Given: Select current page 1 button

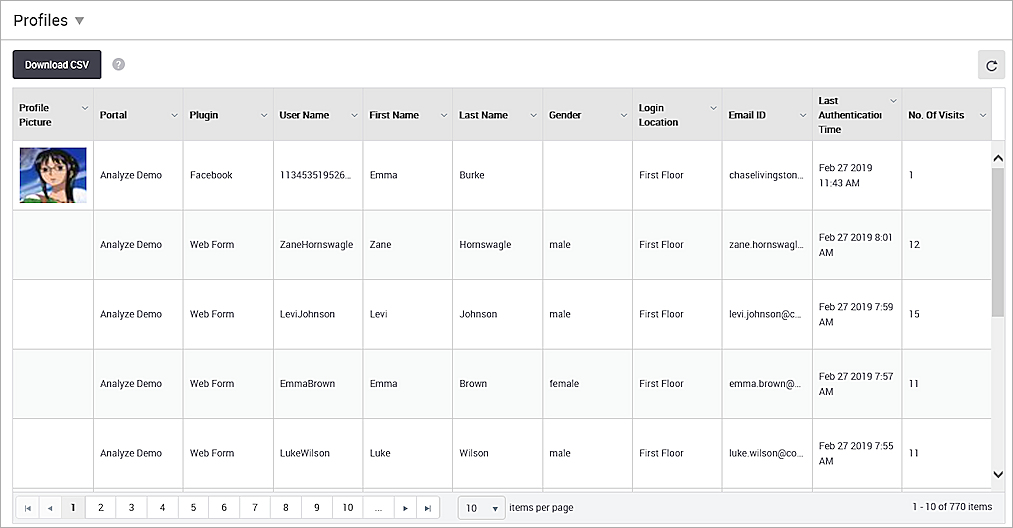Looking at the screenshot, I should (x=73, y=508).
